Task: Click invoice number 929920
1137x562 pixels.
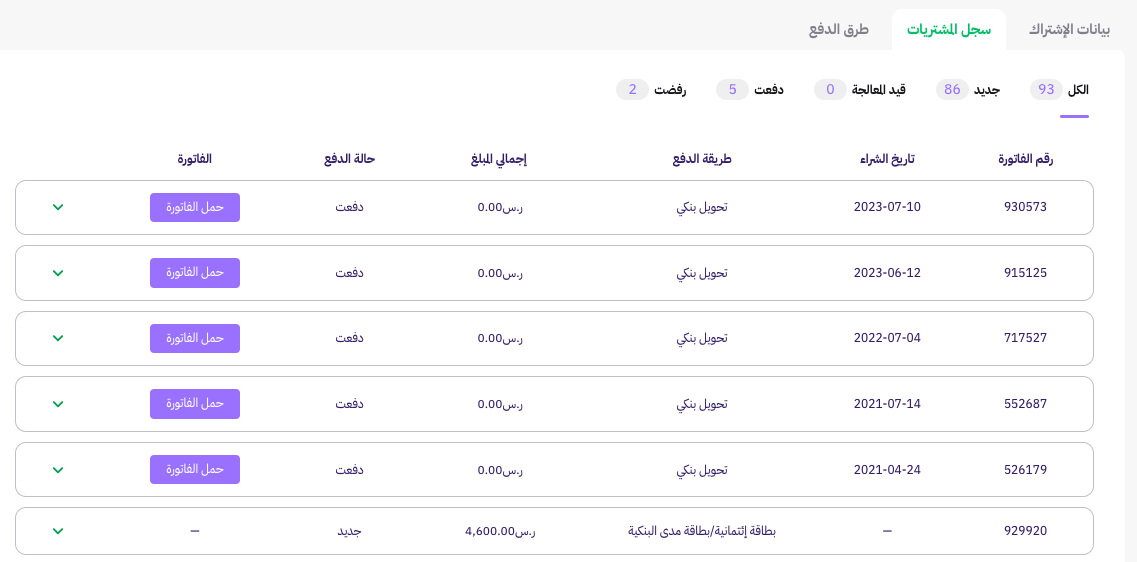Action: pyautogui.click(x=1025, y=531)
